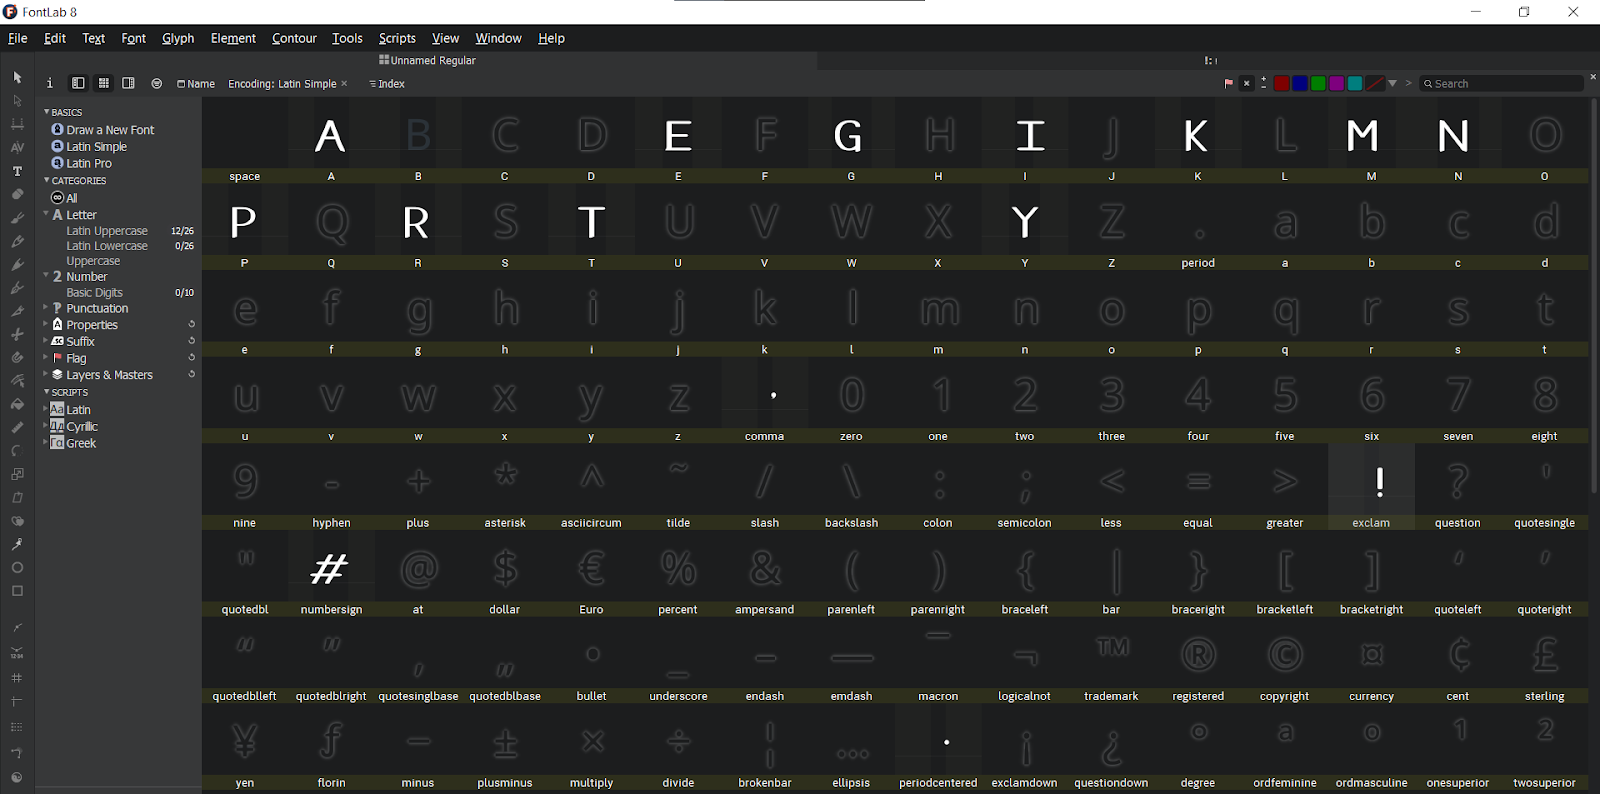
Task: Select the Contour pointer tool
Action: pos(17,77)
